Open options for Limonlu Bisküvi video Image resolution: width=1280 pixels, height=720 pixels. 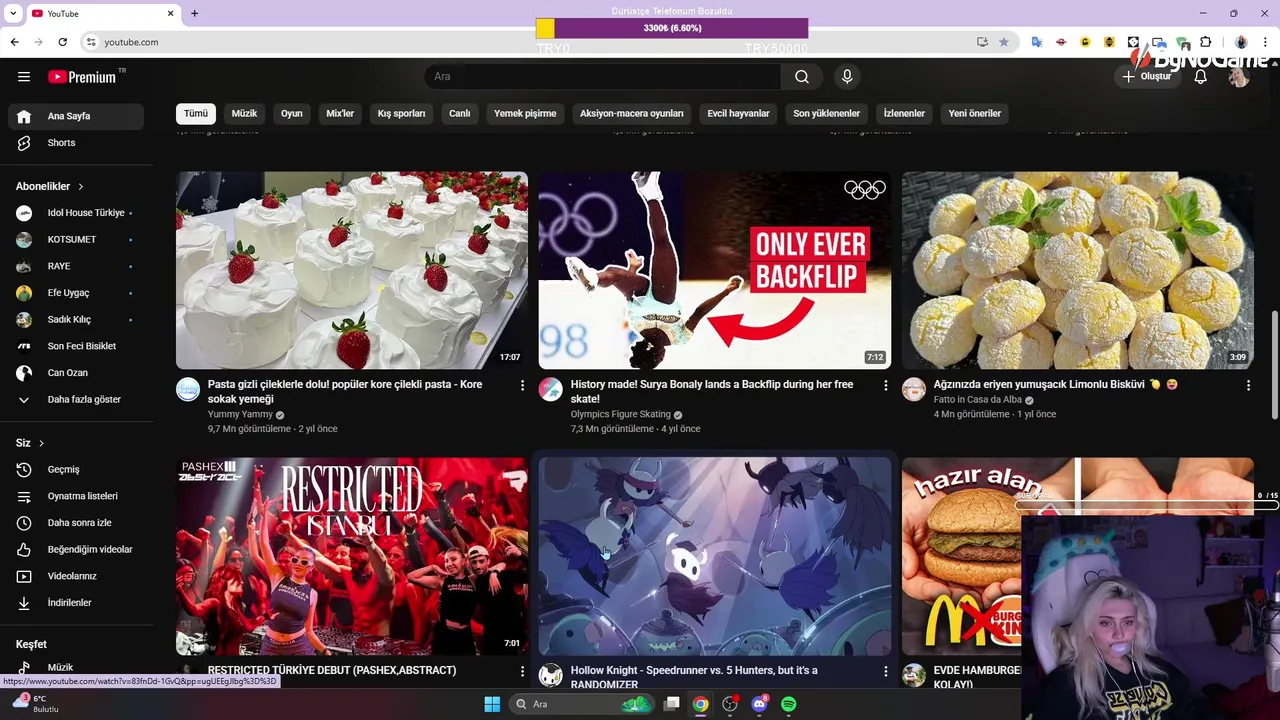(x=1248, y=385)
